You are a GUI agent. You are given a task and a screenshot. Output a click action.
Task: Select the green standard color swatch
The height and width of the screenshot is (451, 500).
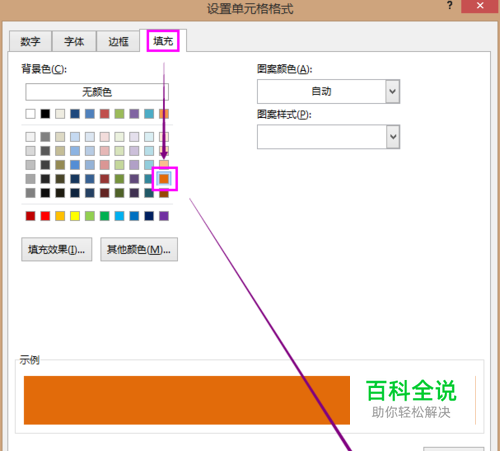click(x=104, y=216)
